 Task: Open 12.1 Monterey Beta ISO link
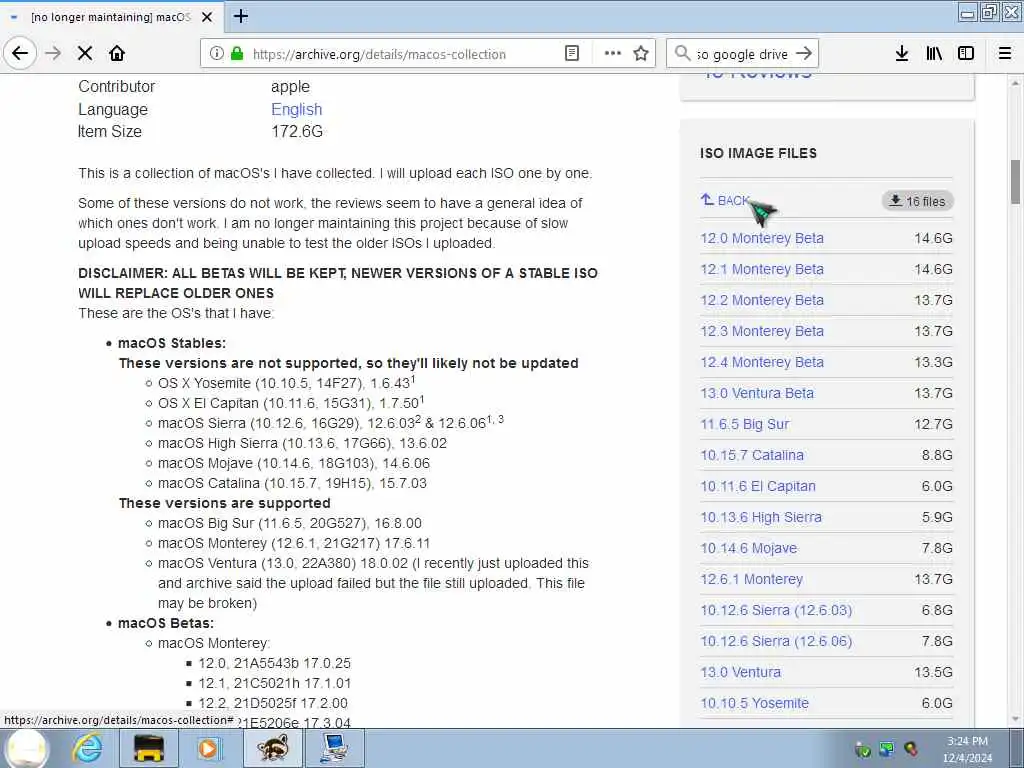(x=761, y=269)
